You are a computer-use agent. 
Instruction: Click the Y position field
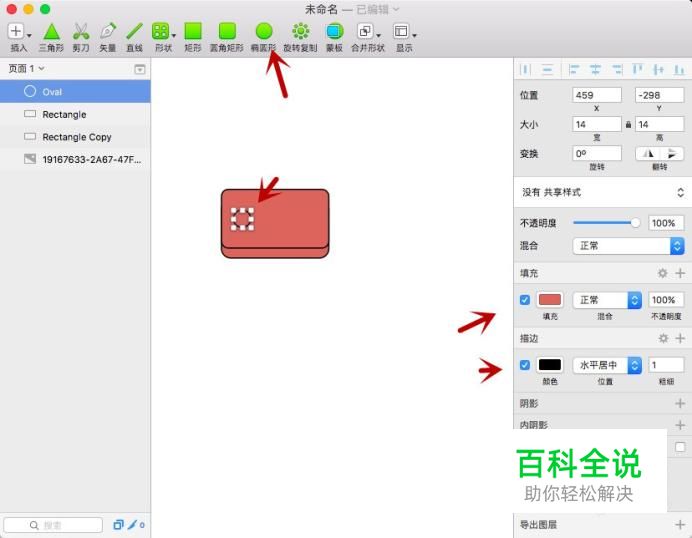[x=659, y=95]
